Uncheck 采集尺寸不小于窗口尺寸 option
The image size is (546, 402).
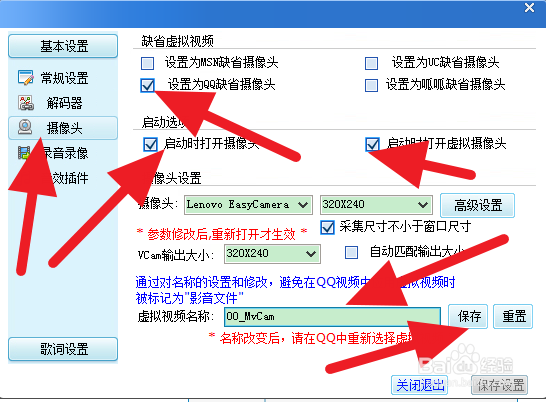click(327, 227)
